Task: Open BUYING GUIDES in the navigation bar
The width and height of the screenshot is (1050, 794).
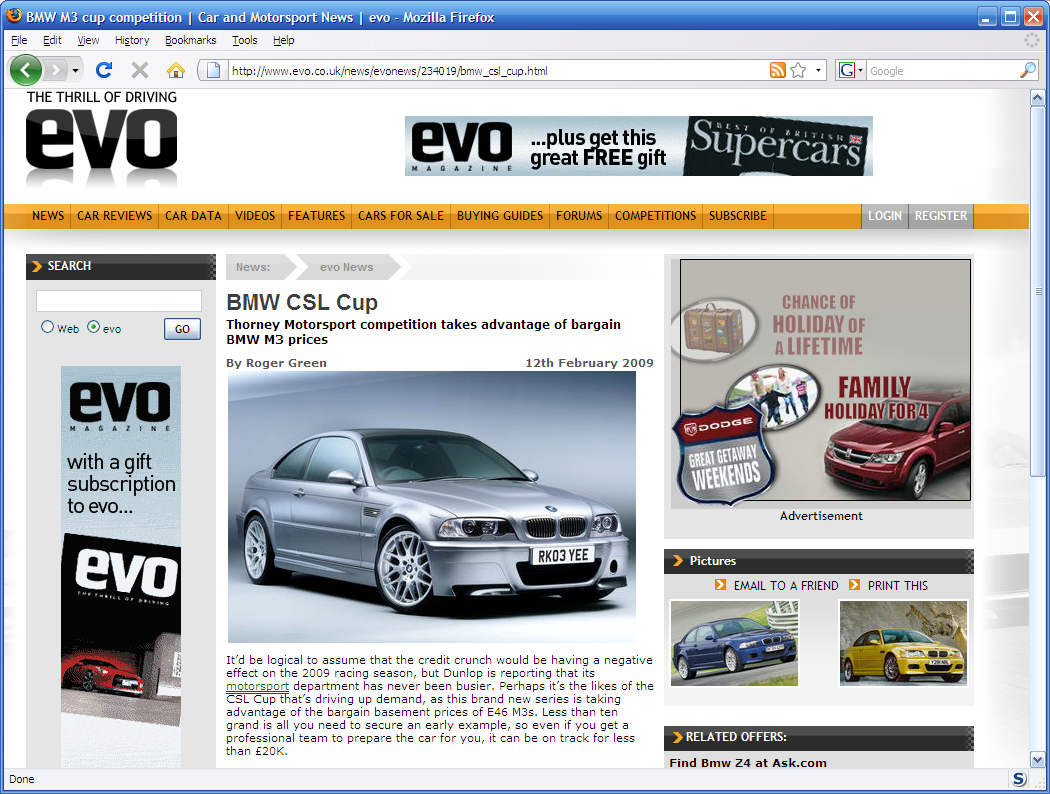Action: click(500, 216)
